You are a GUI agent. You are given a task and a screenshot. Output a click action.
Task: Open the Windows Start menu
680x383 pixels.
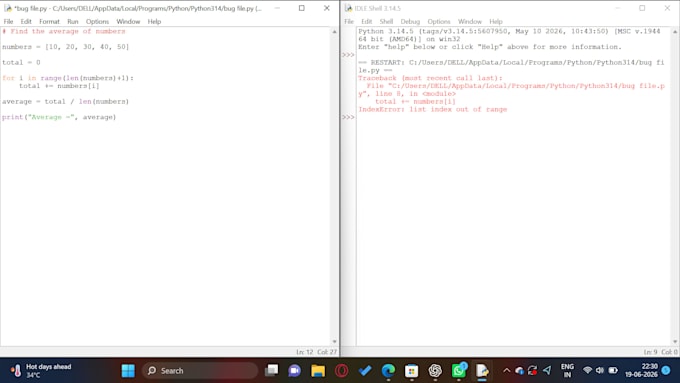point(128,371)
